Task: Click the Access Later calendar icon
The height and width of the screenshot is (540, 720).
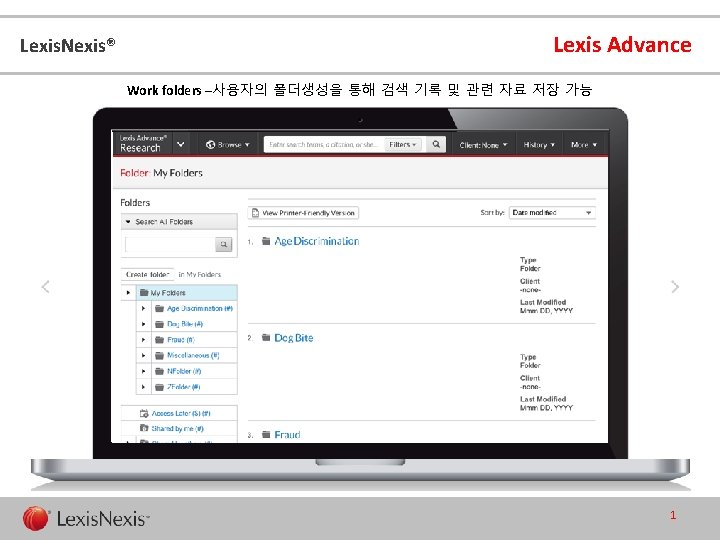Action: (x=144, y=413)
